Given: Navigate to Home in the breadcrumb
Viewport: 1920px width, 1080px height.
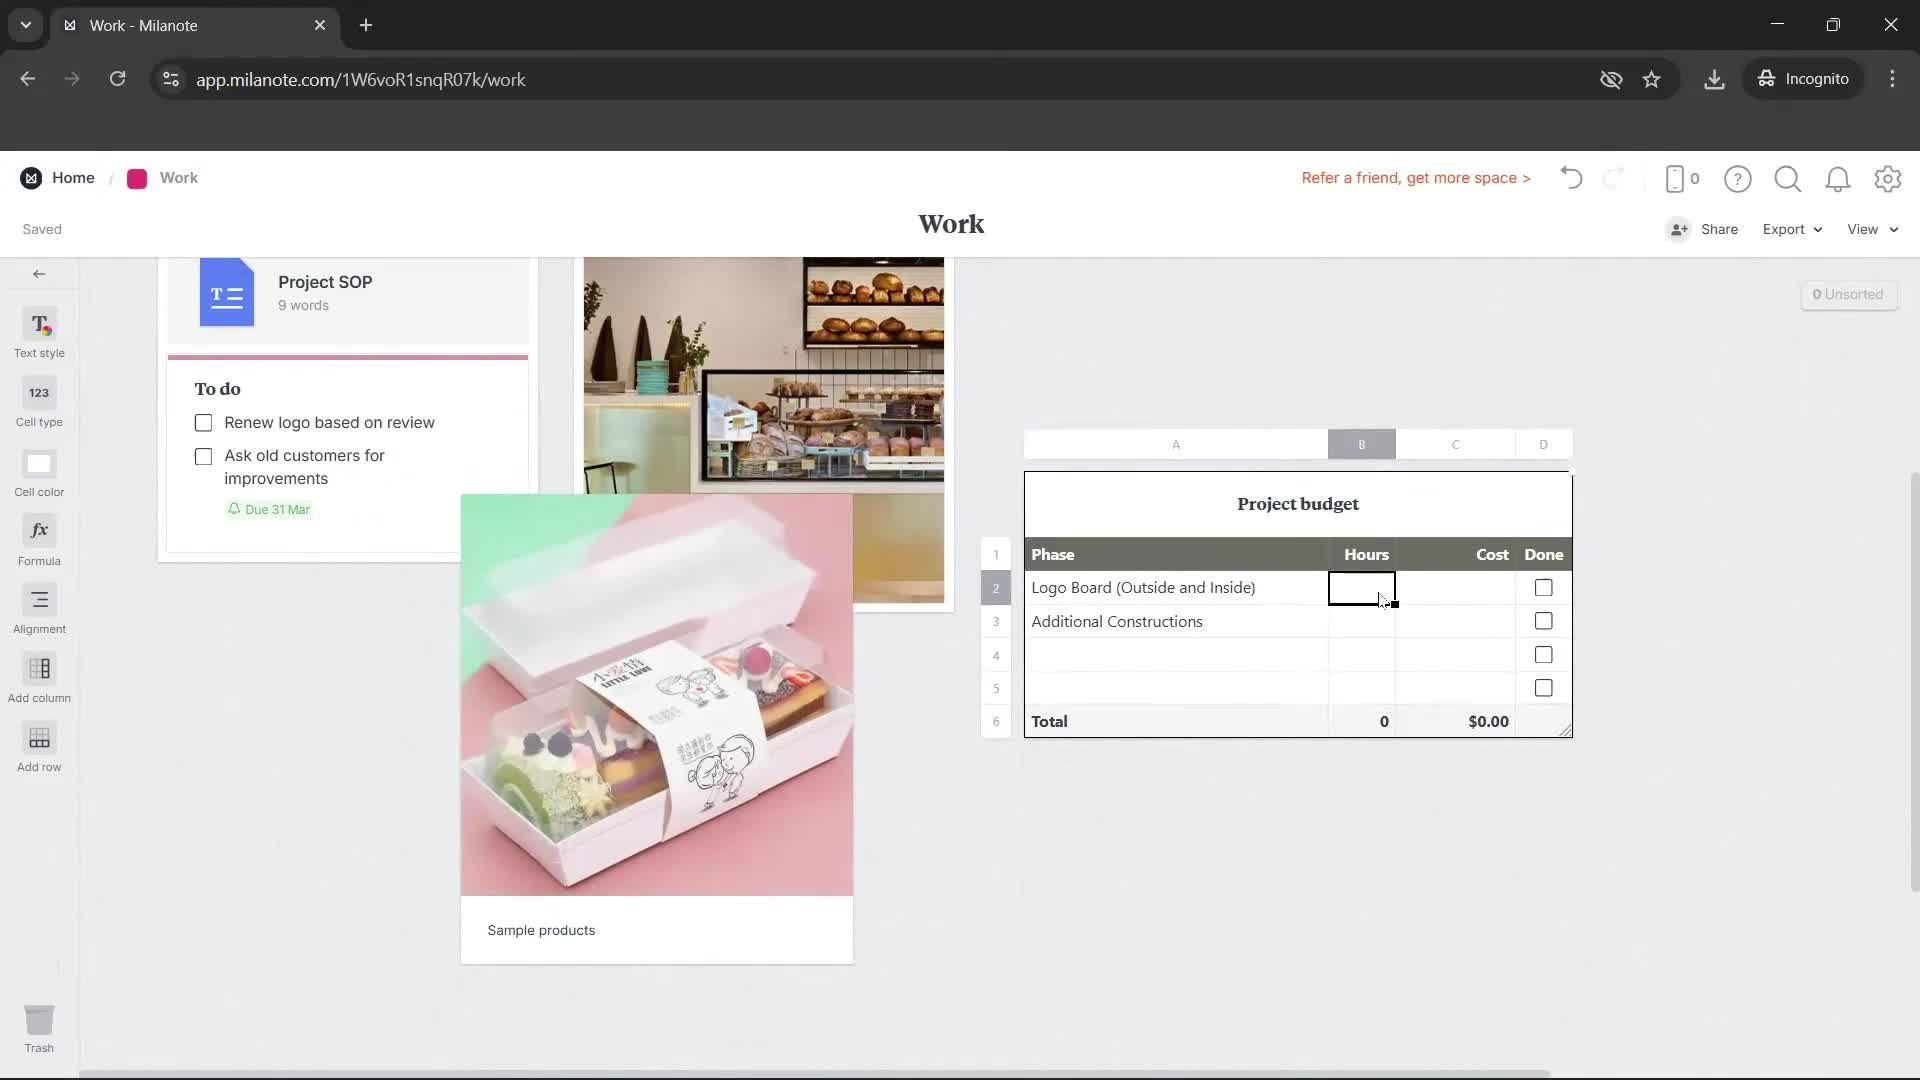Looking at the screenshot, I should click(x=74, y=177).
